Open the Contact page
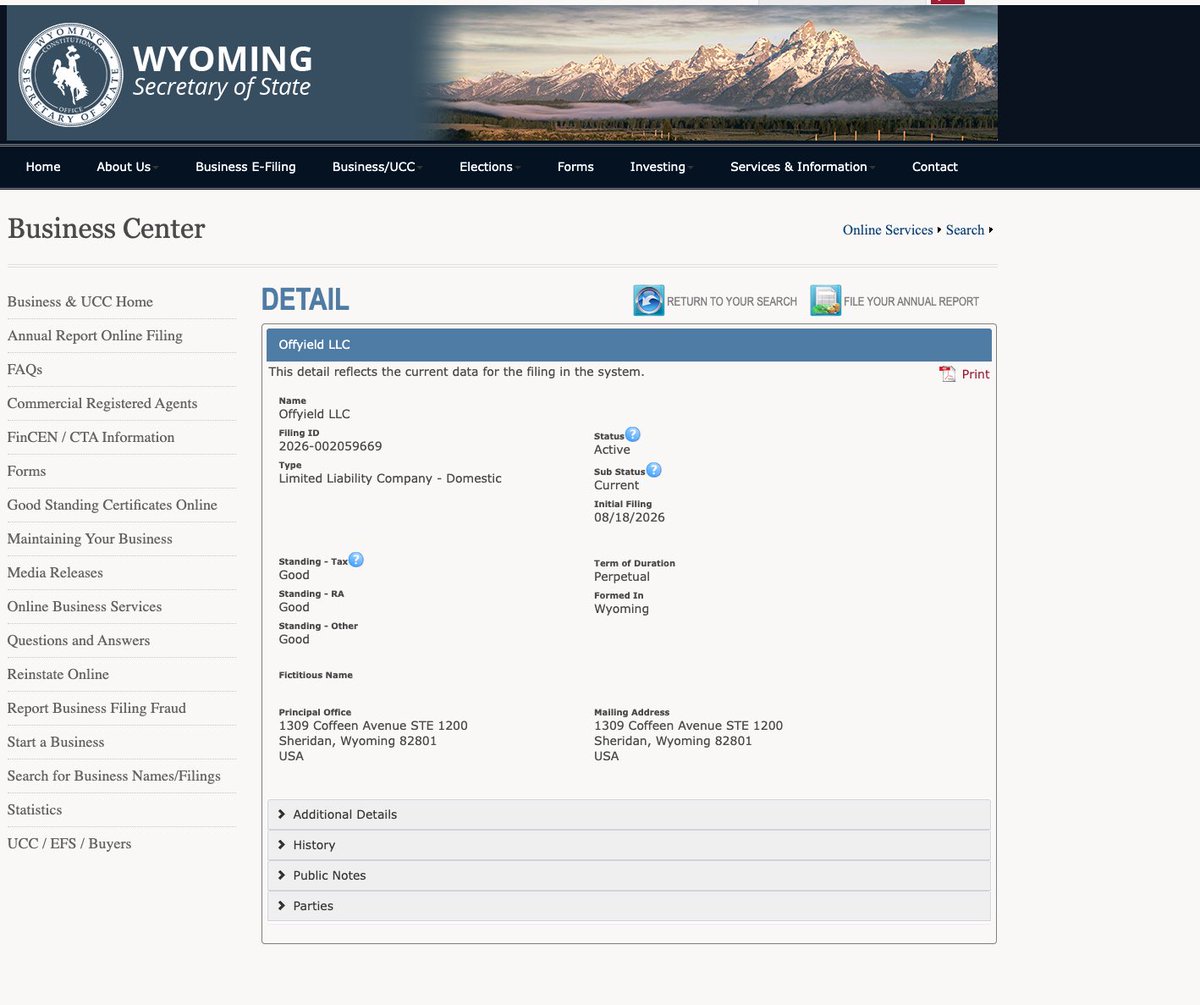Screen dimensions: 1200x1005 [x=935, y=167]
